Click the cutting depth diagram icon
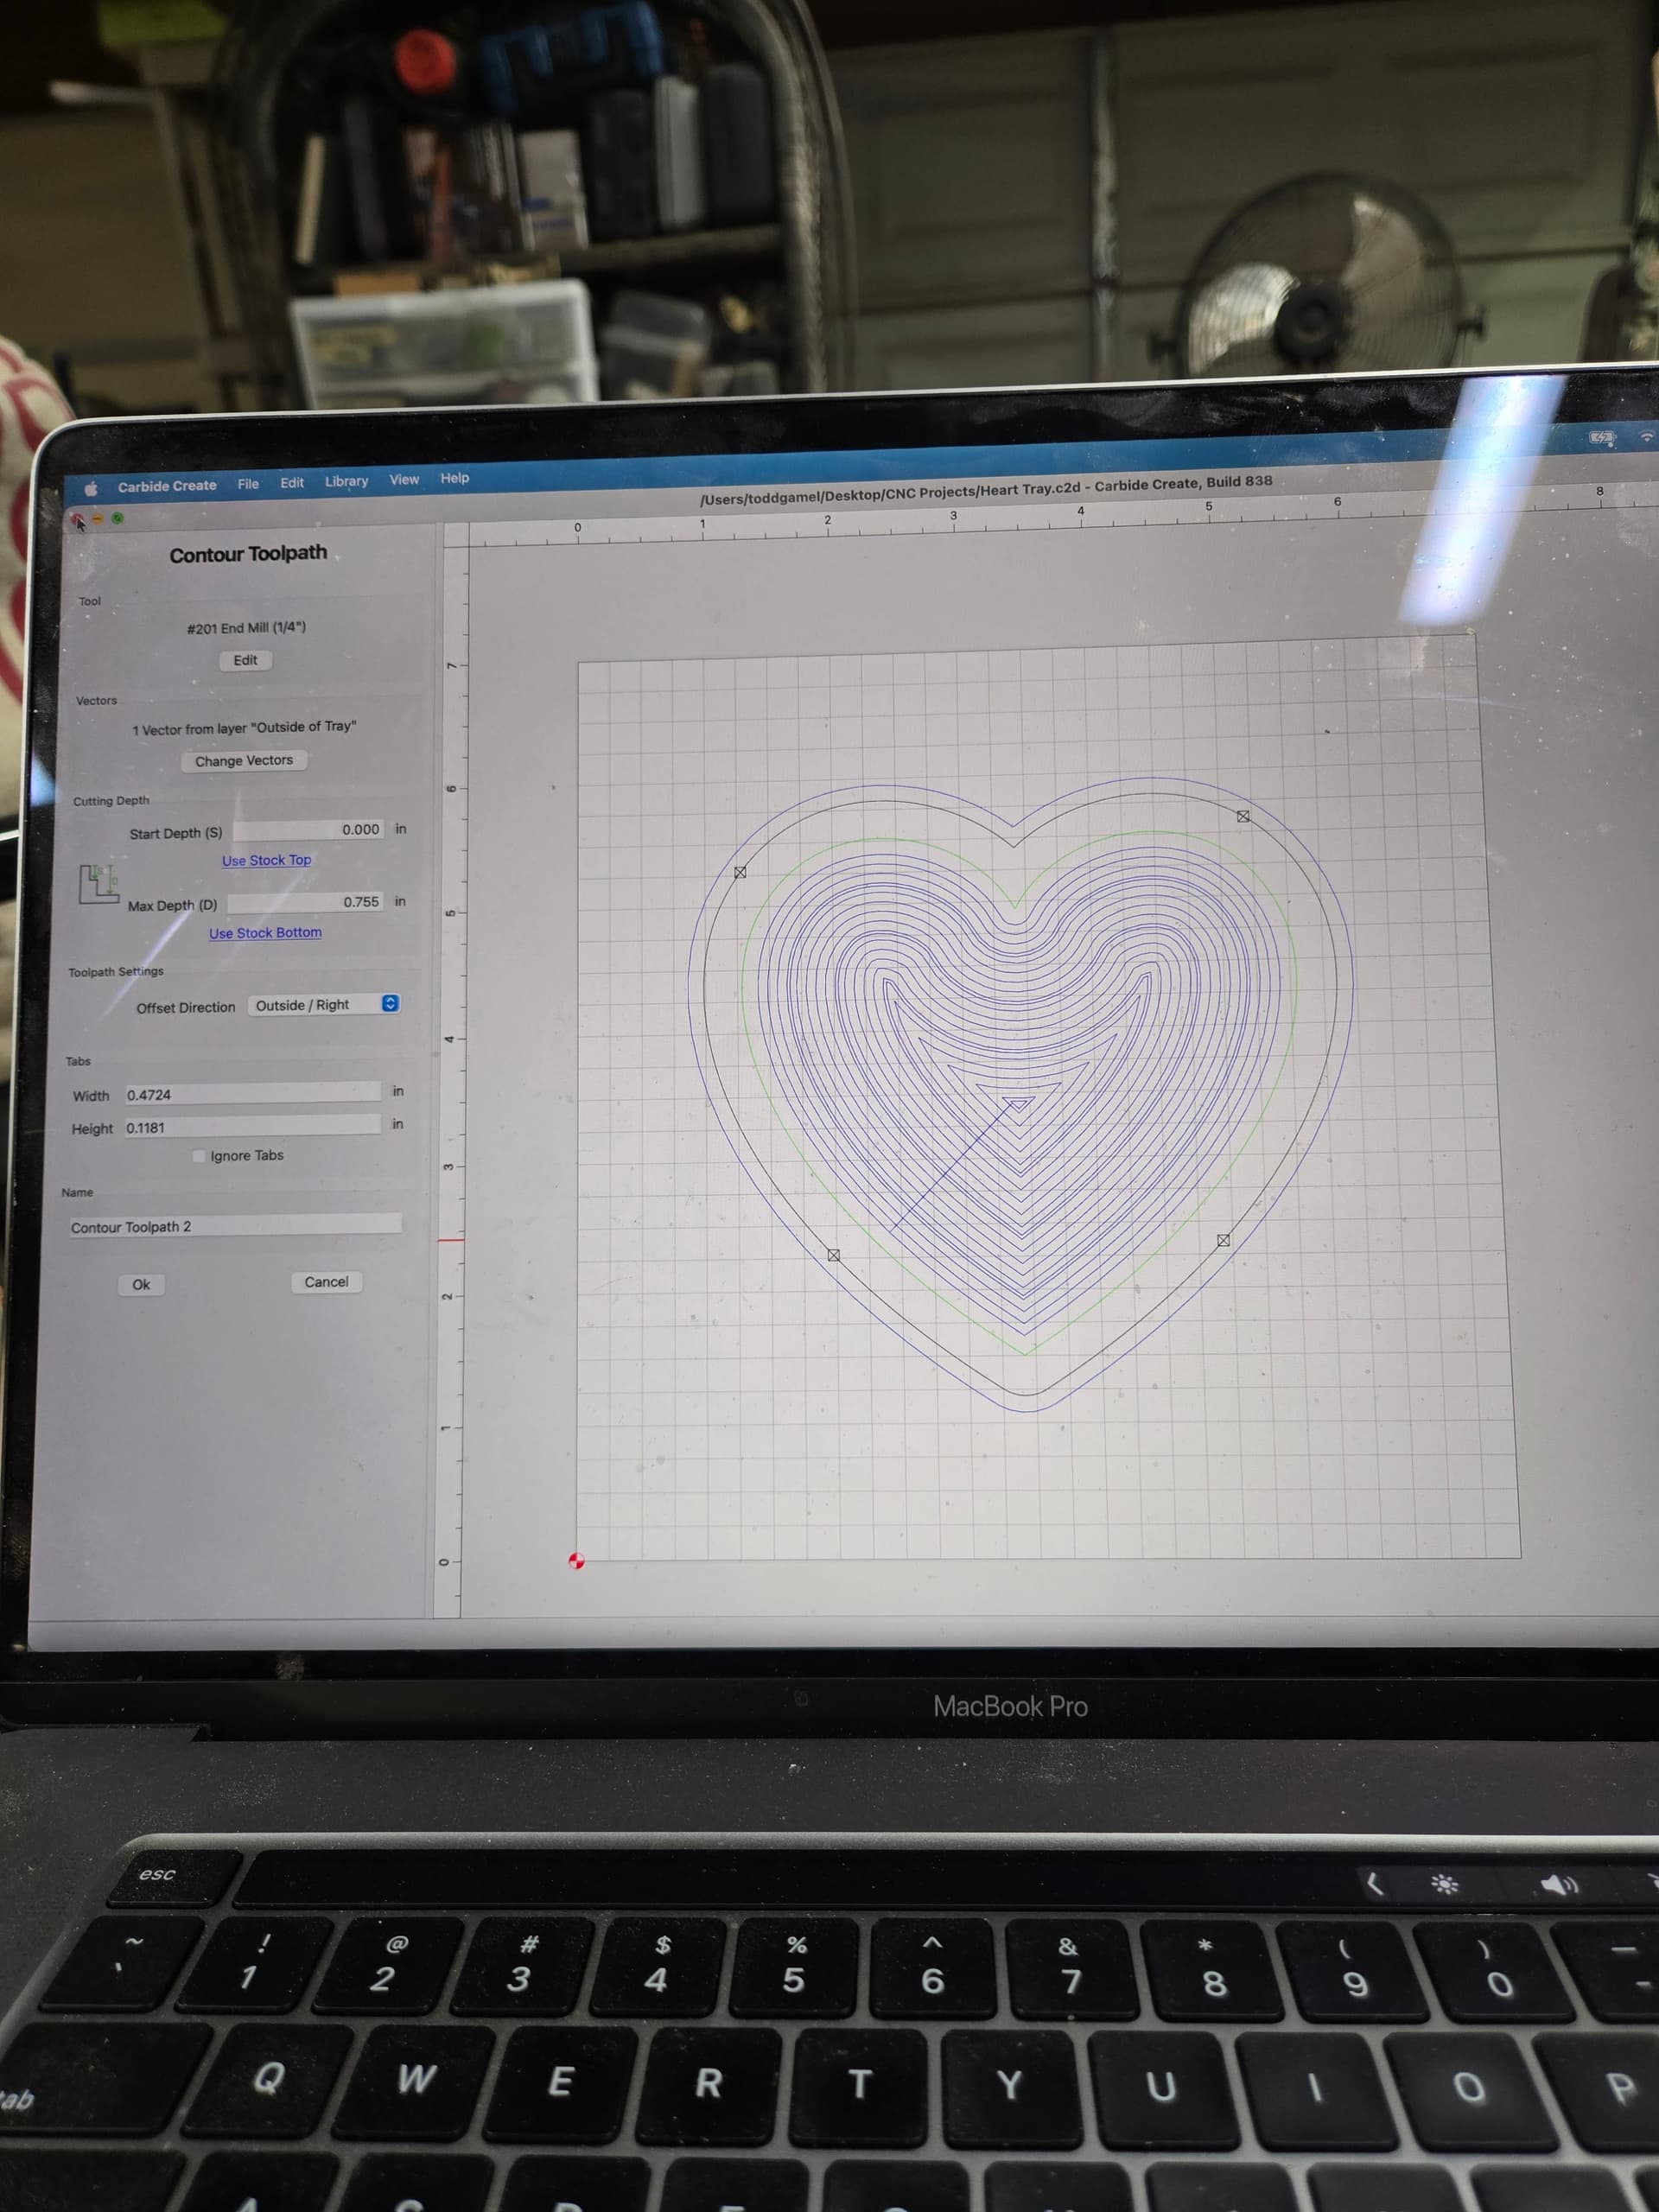Viewport: 1659px width, 2212px height. [x=99, y=885]
